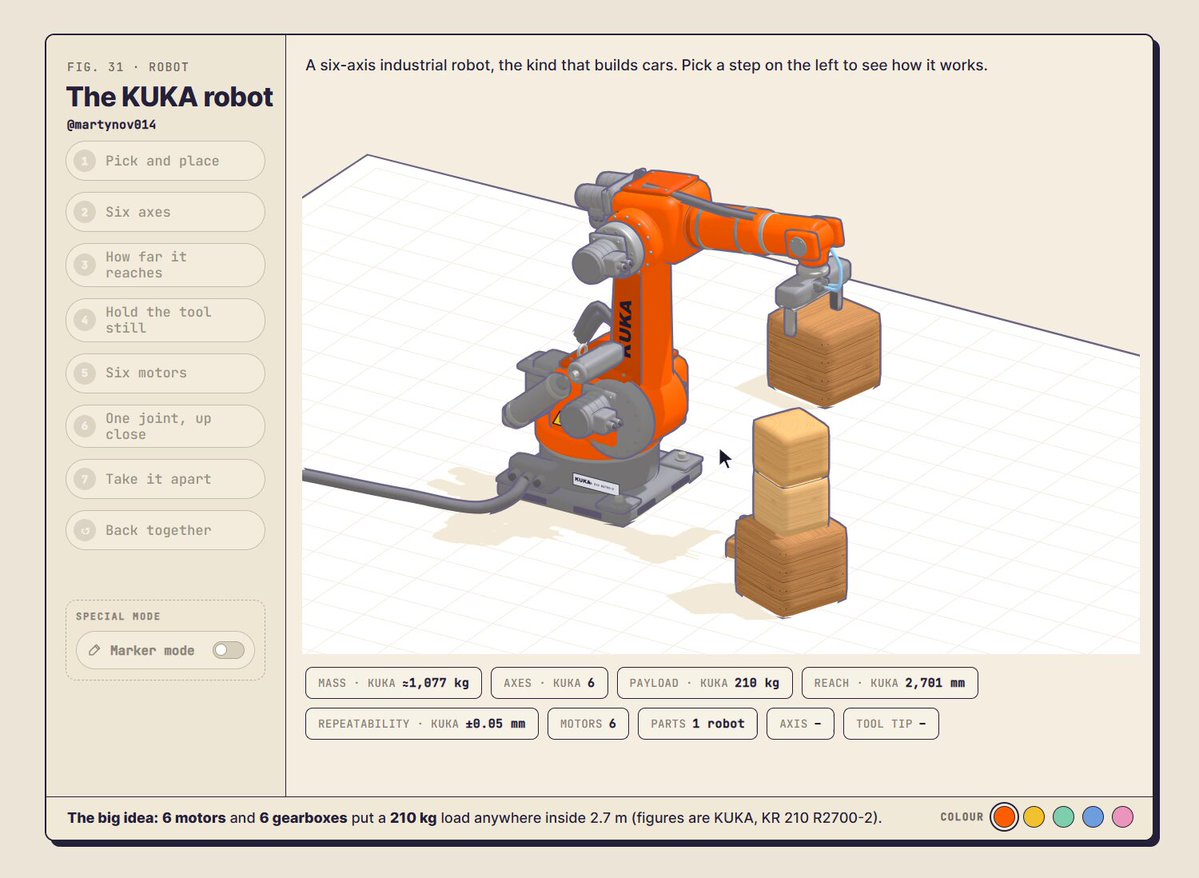
Task: Click the step 7 number circle
Action: tap(85, 479)
